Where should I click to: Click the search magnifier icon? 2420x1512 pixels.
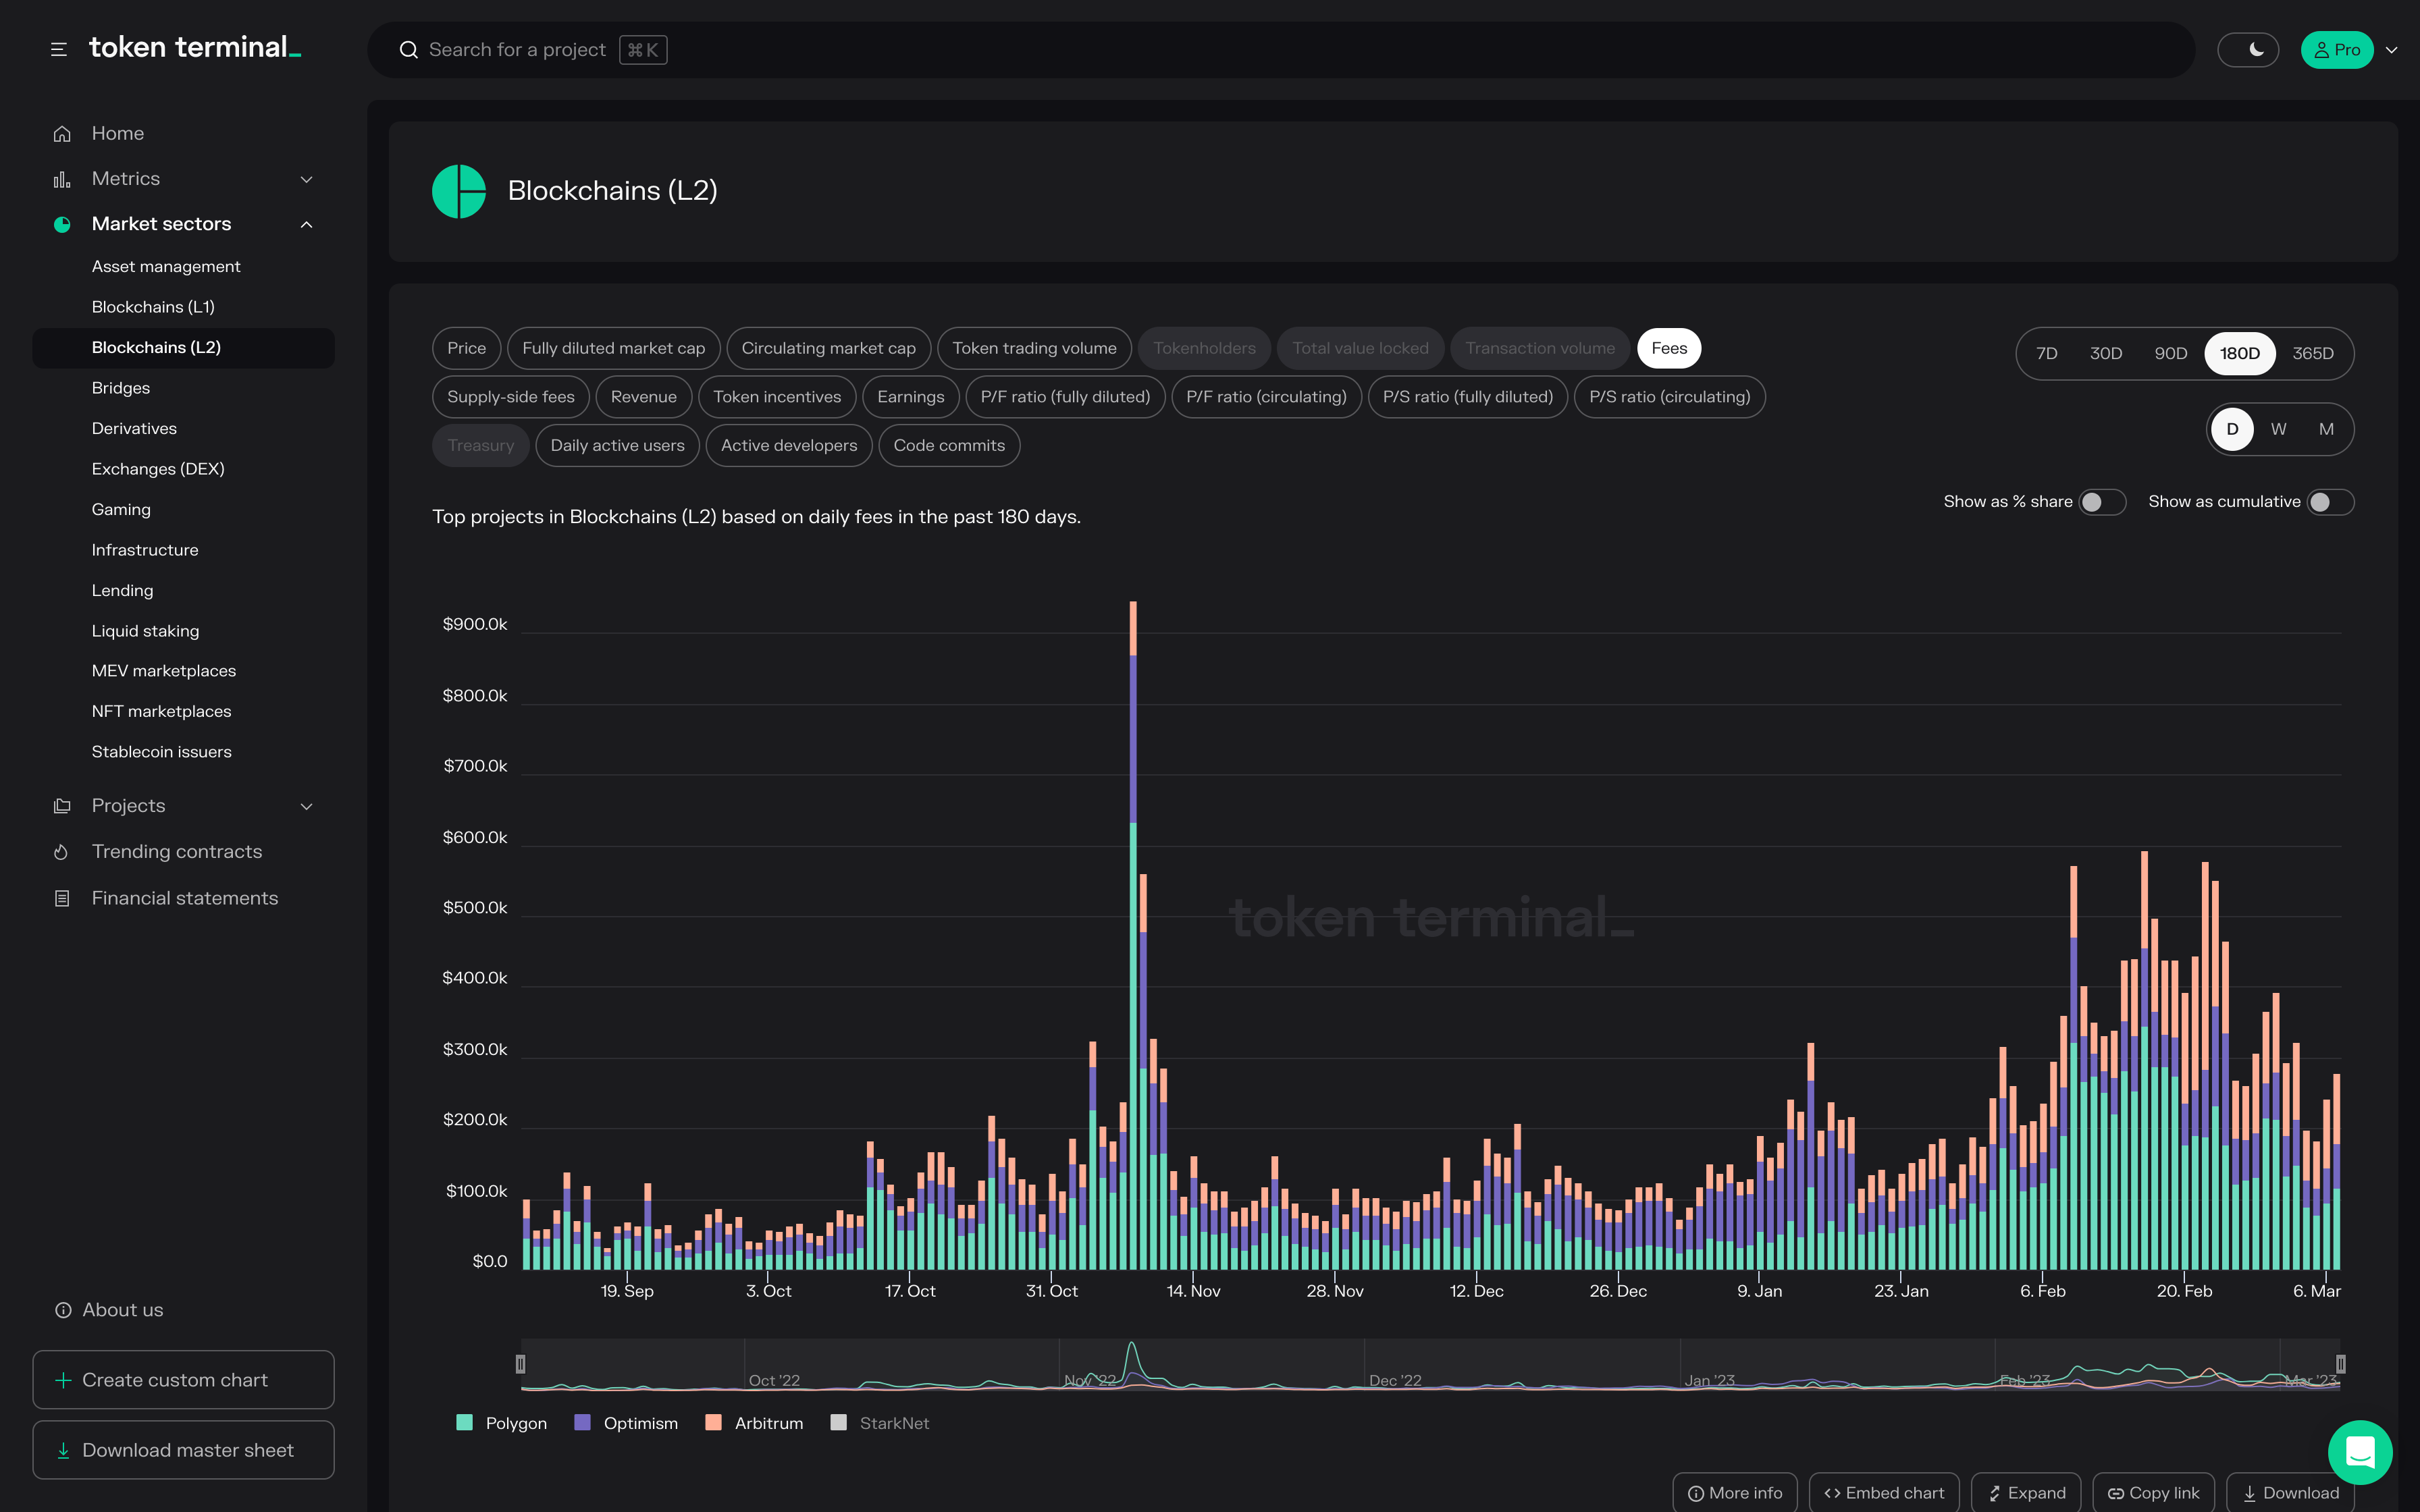(408, 50)
